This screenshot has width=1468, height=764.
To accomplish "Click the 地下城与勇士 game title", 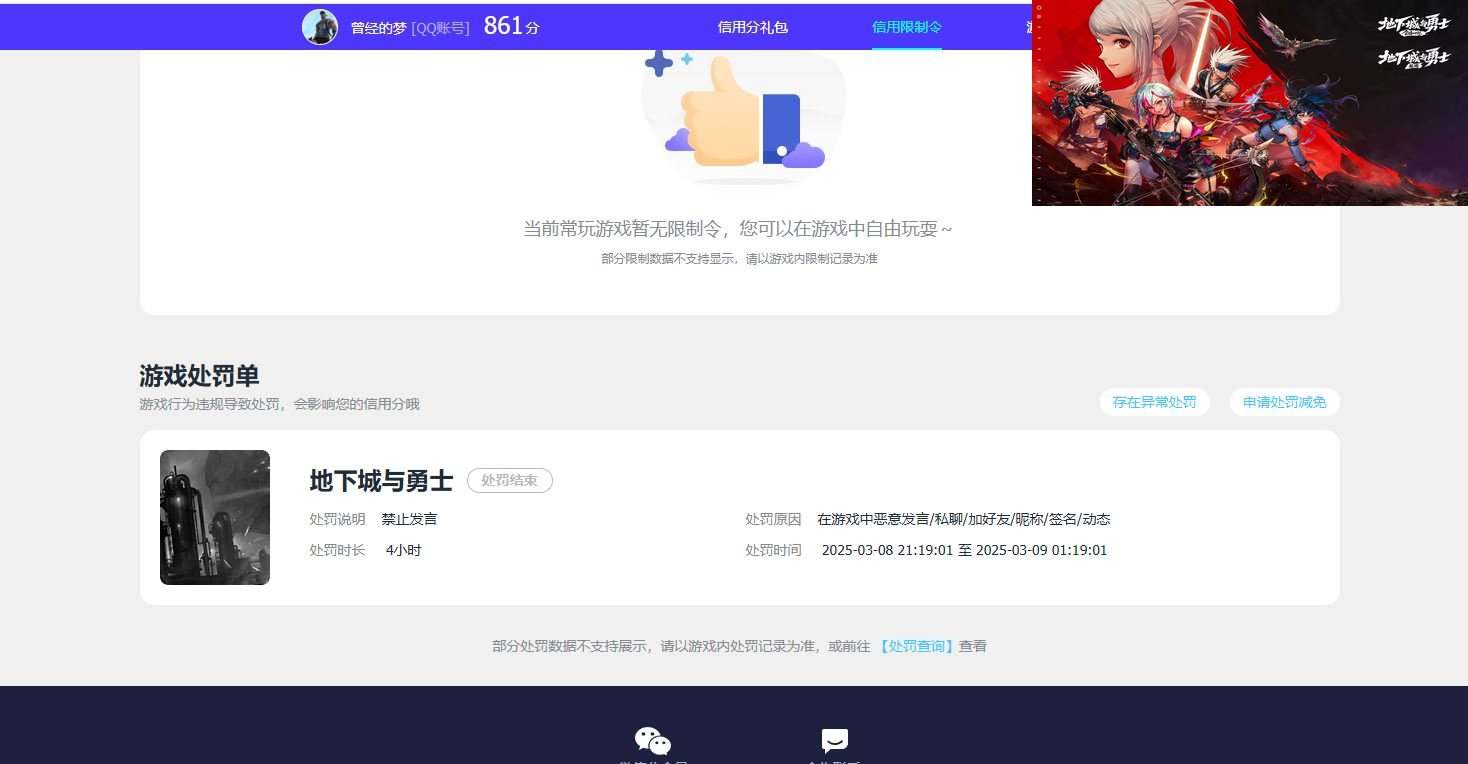I will coord(381,481).
